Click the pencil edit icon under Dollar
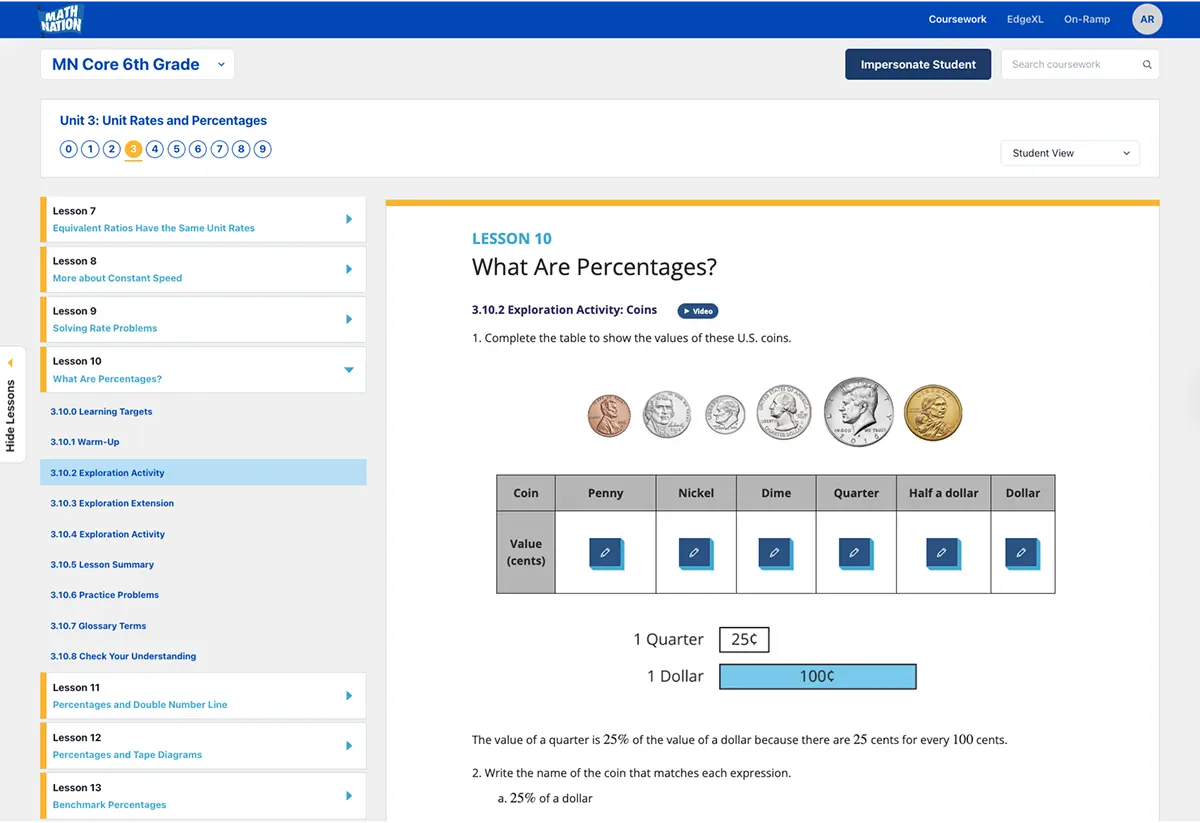This screenshot has height=823, width=1200. [x=1021, y=552]
